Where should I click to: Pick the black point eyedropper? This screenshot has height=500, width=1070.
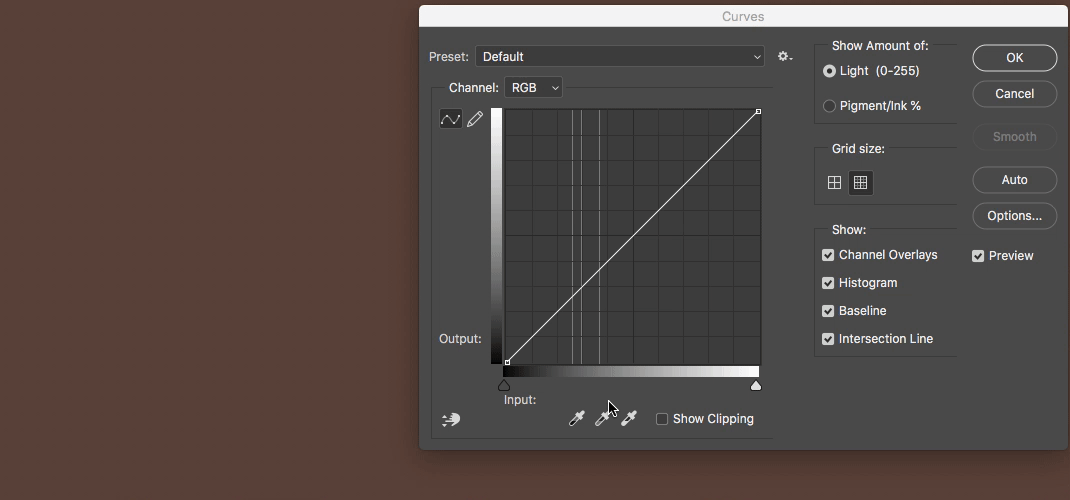click(577, 419)
